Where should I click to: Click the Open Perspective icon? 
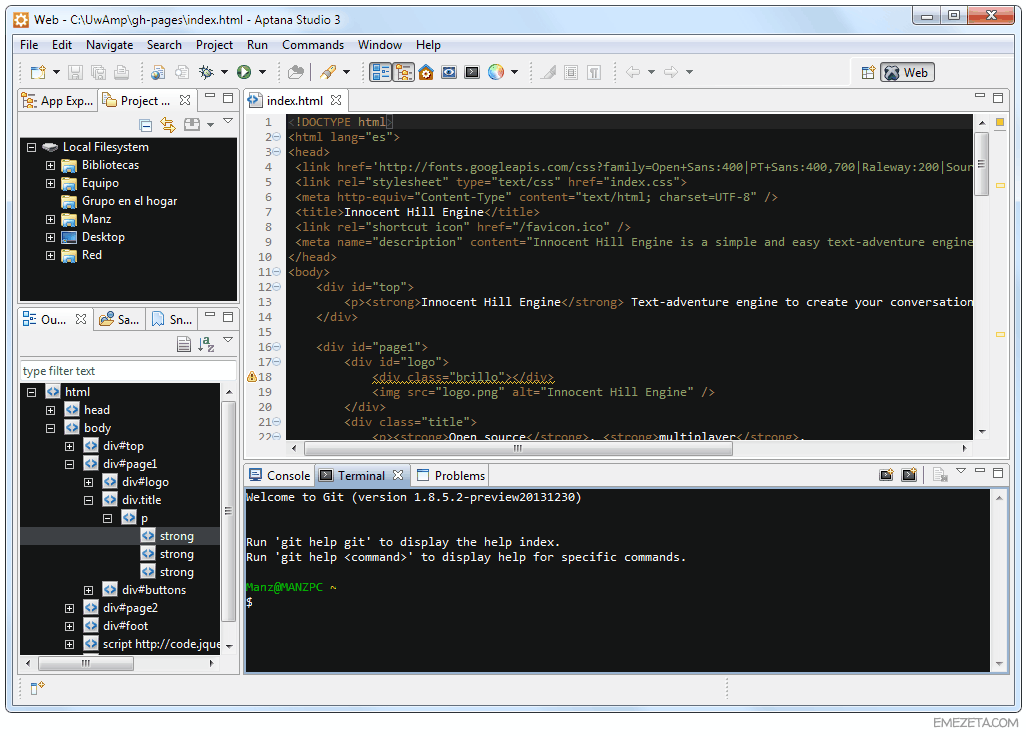click(868, 73)
